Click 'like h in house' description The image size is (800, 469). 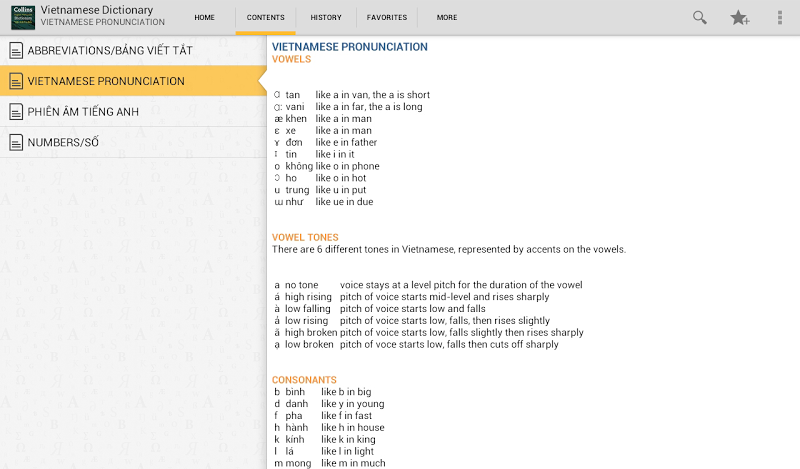[353, 428]
